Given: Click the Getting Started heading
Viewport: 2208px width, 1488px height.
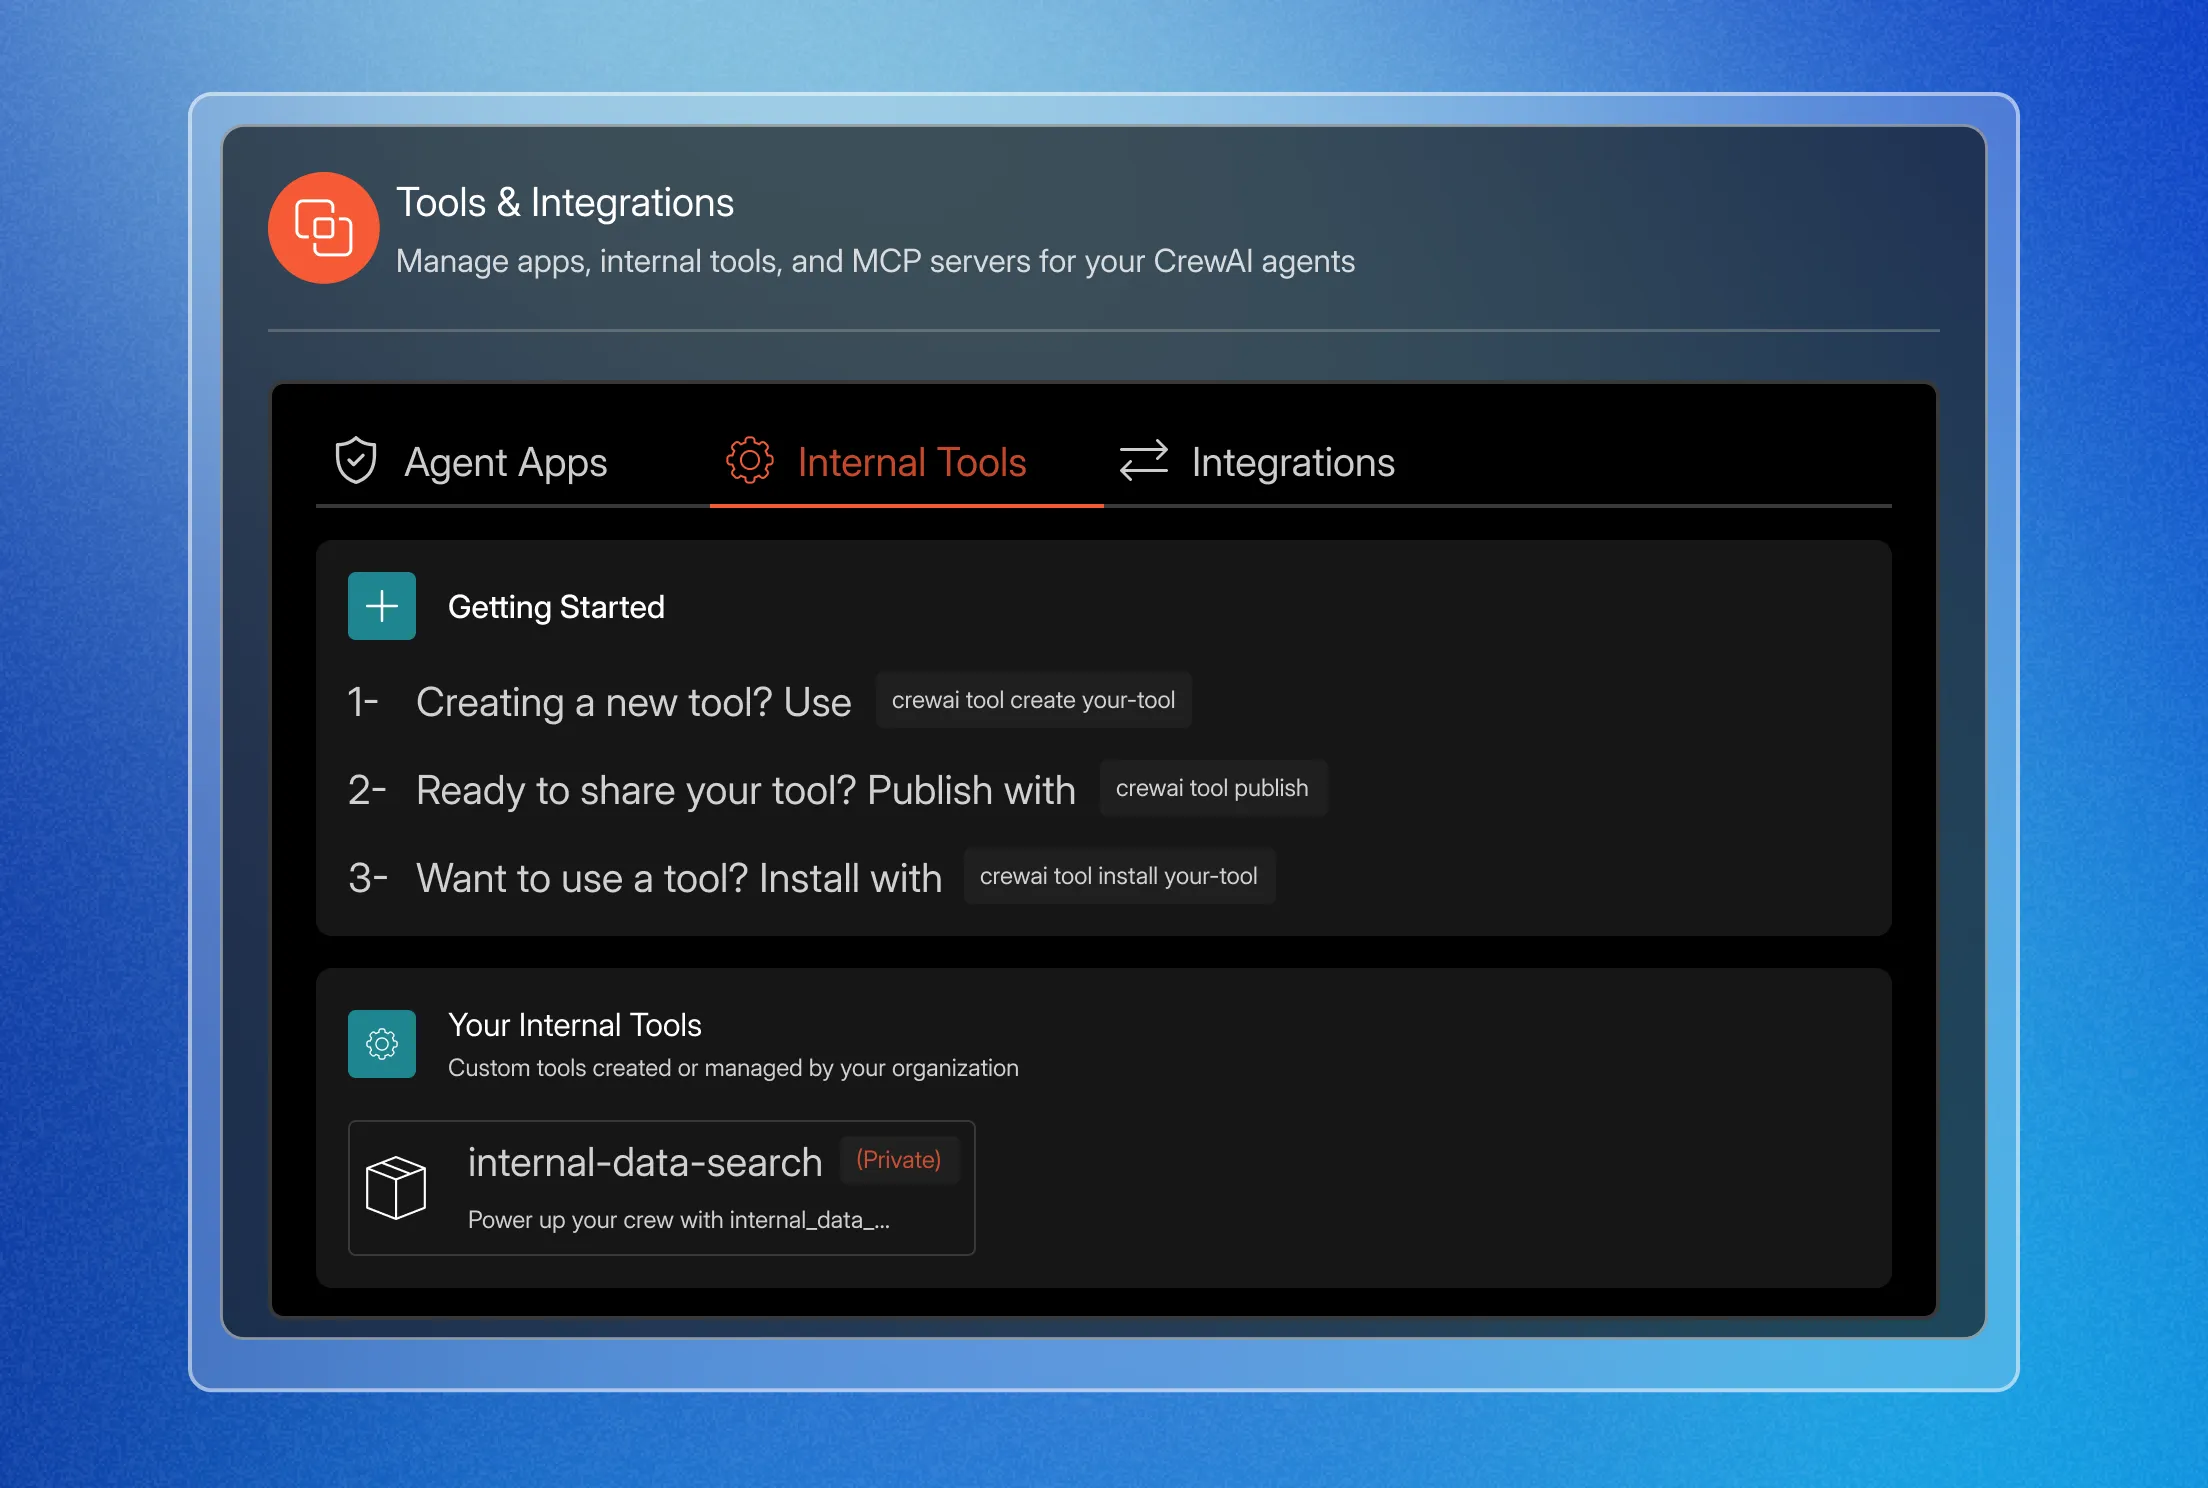Looking at the screenshot, I should pos(556,607).
